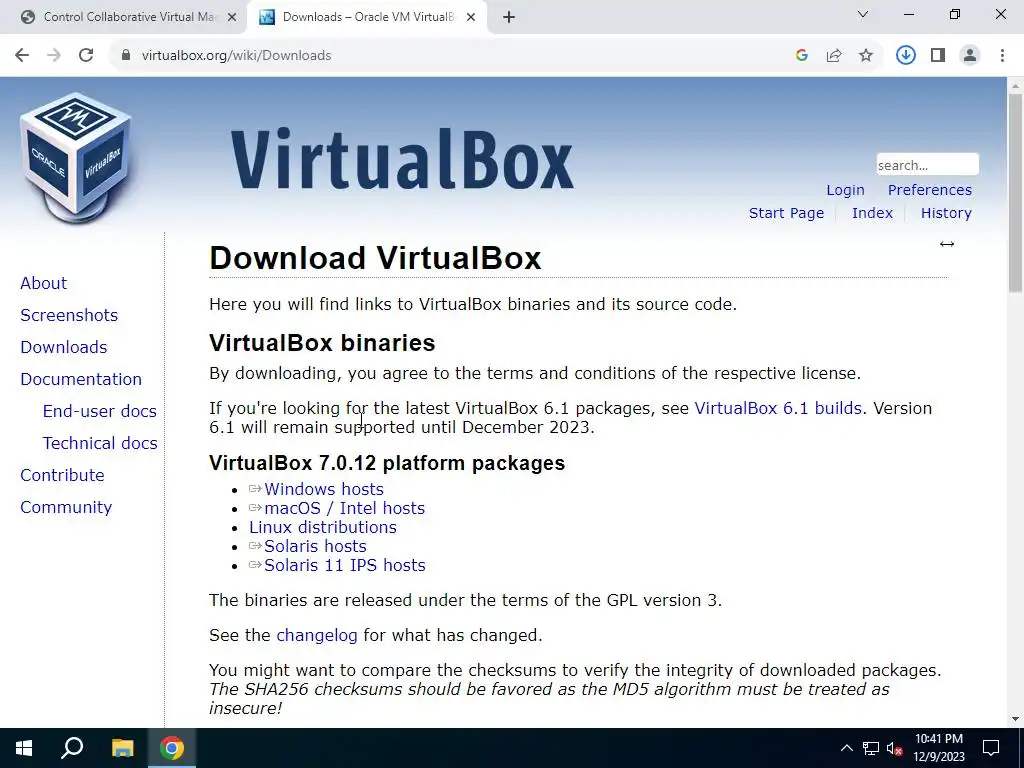The width and height of the screenshot is (1024, 768).
Task: Open Windows taskbar search
Action: tap(72, 748)
